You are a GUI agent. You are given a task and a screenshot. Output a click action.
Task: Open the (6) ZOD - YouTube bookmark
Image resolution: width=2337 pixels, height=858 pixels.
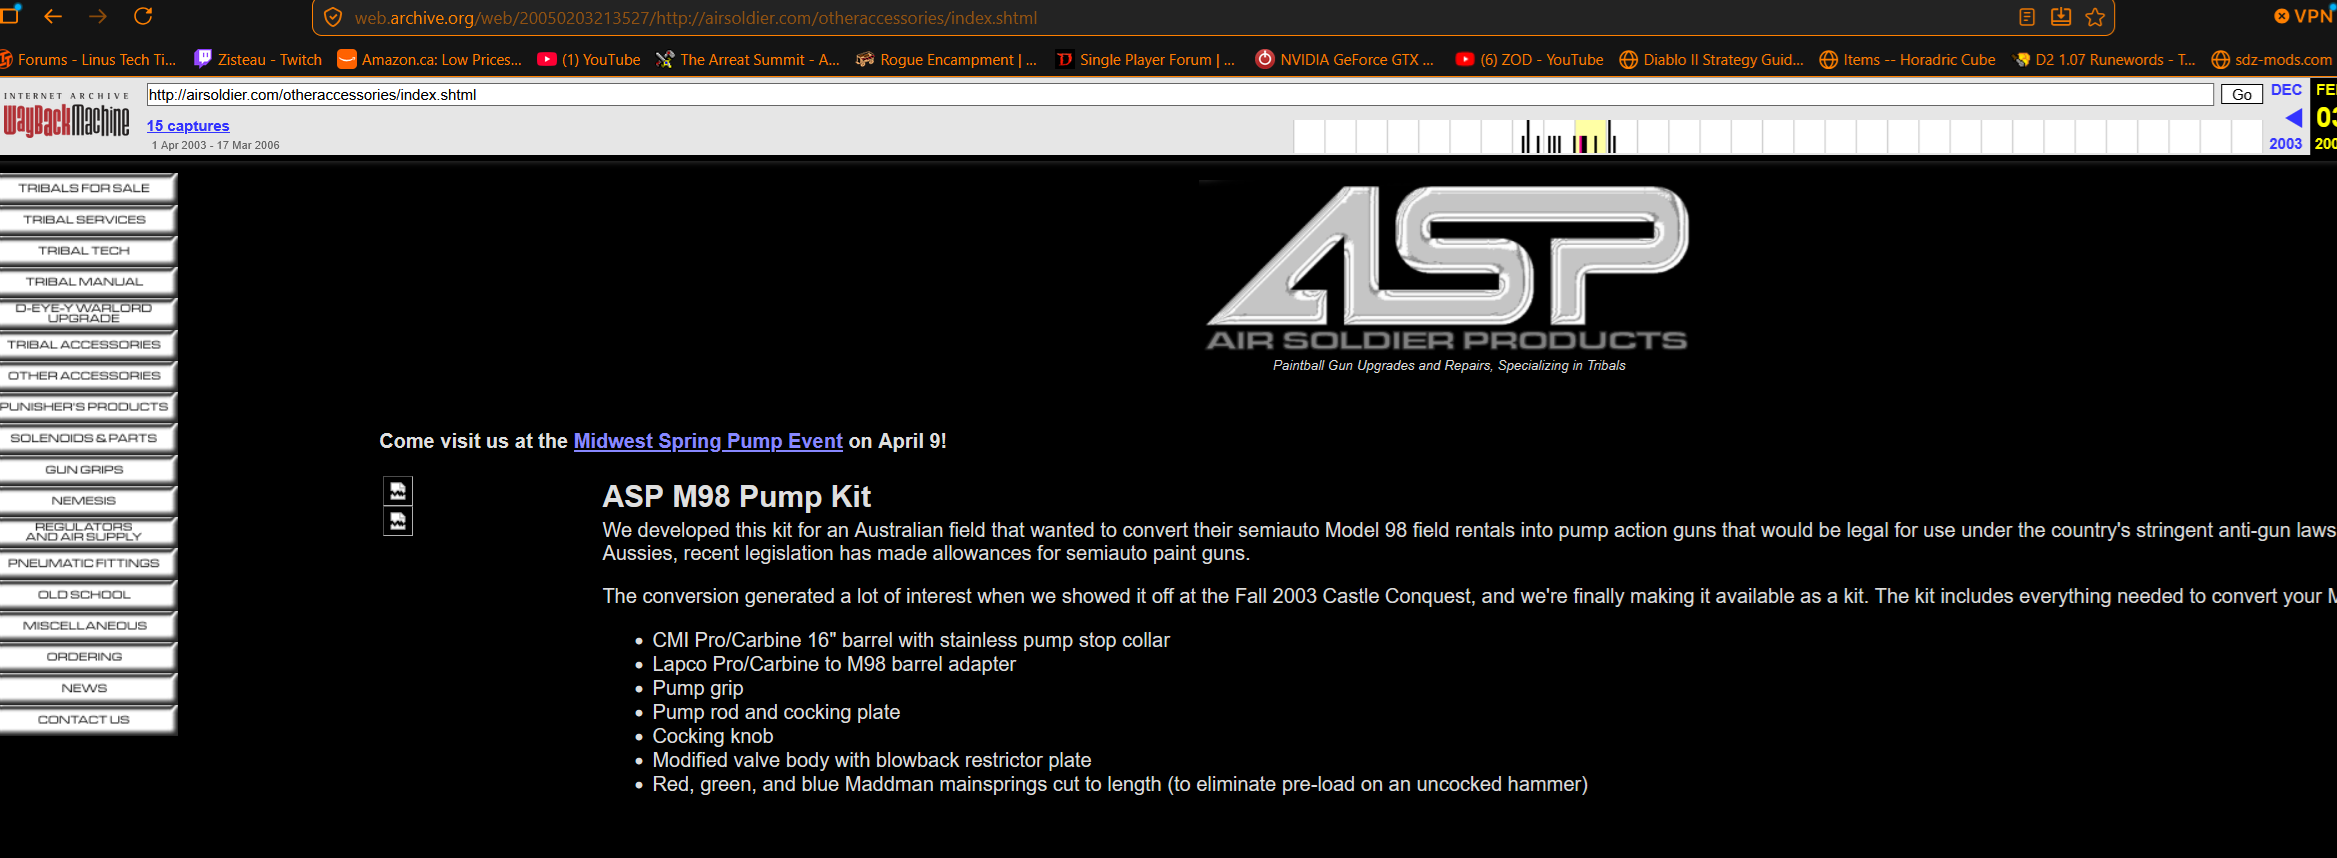(x=1530, y=60)
